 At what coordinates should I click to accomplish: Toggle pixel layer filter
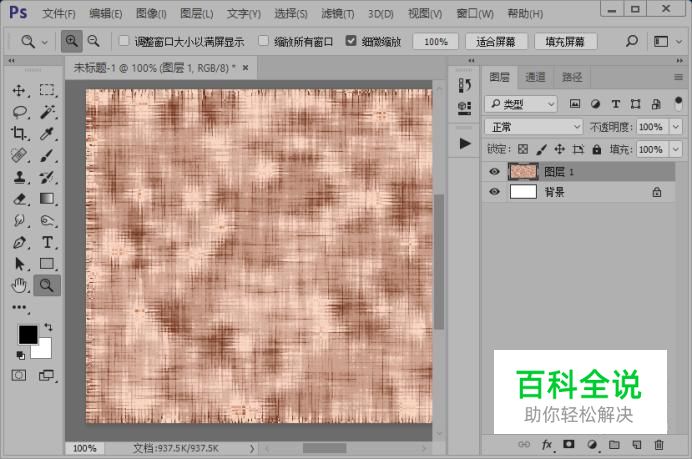click(x=575, y=104)
